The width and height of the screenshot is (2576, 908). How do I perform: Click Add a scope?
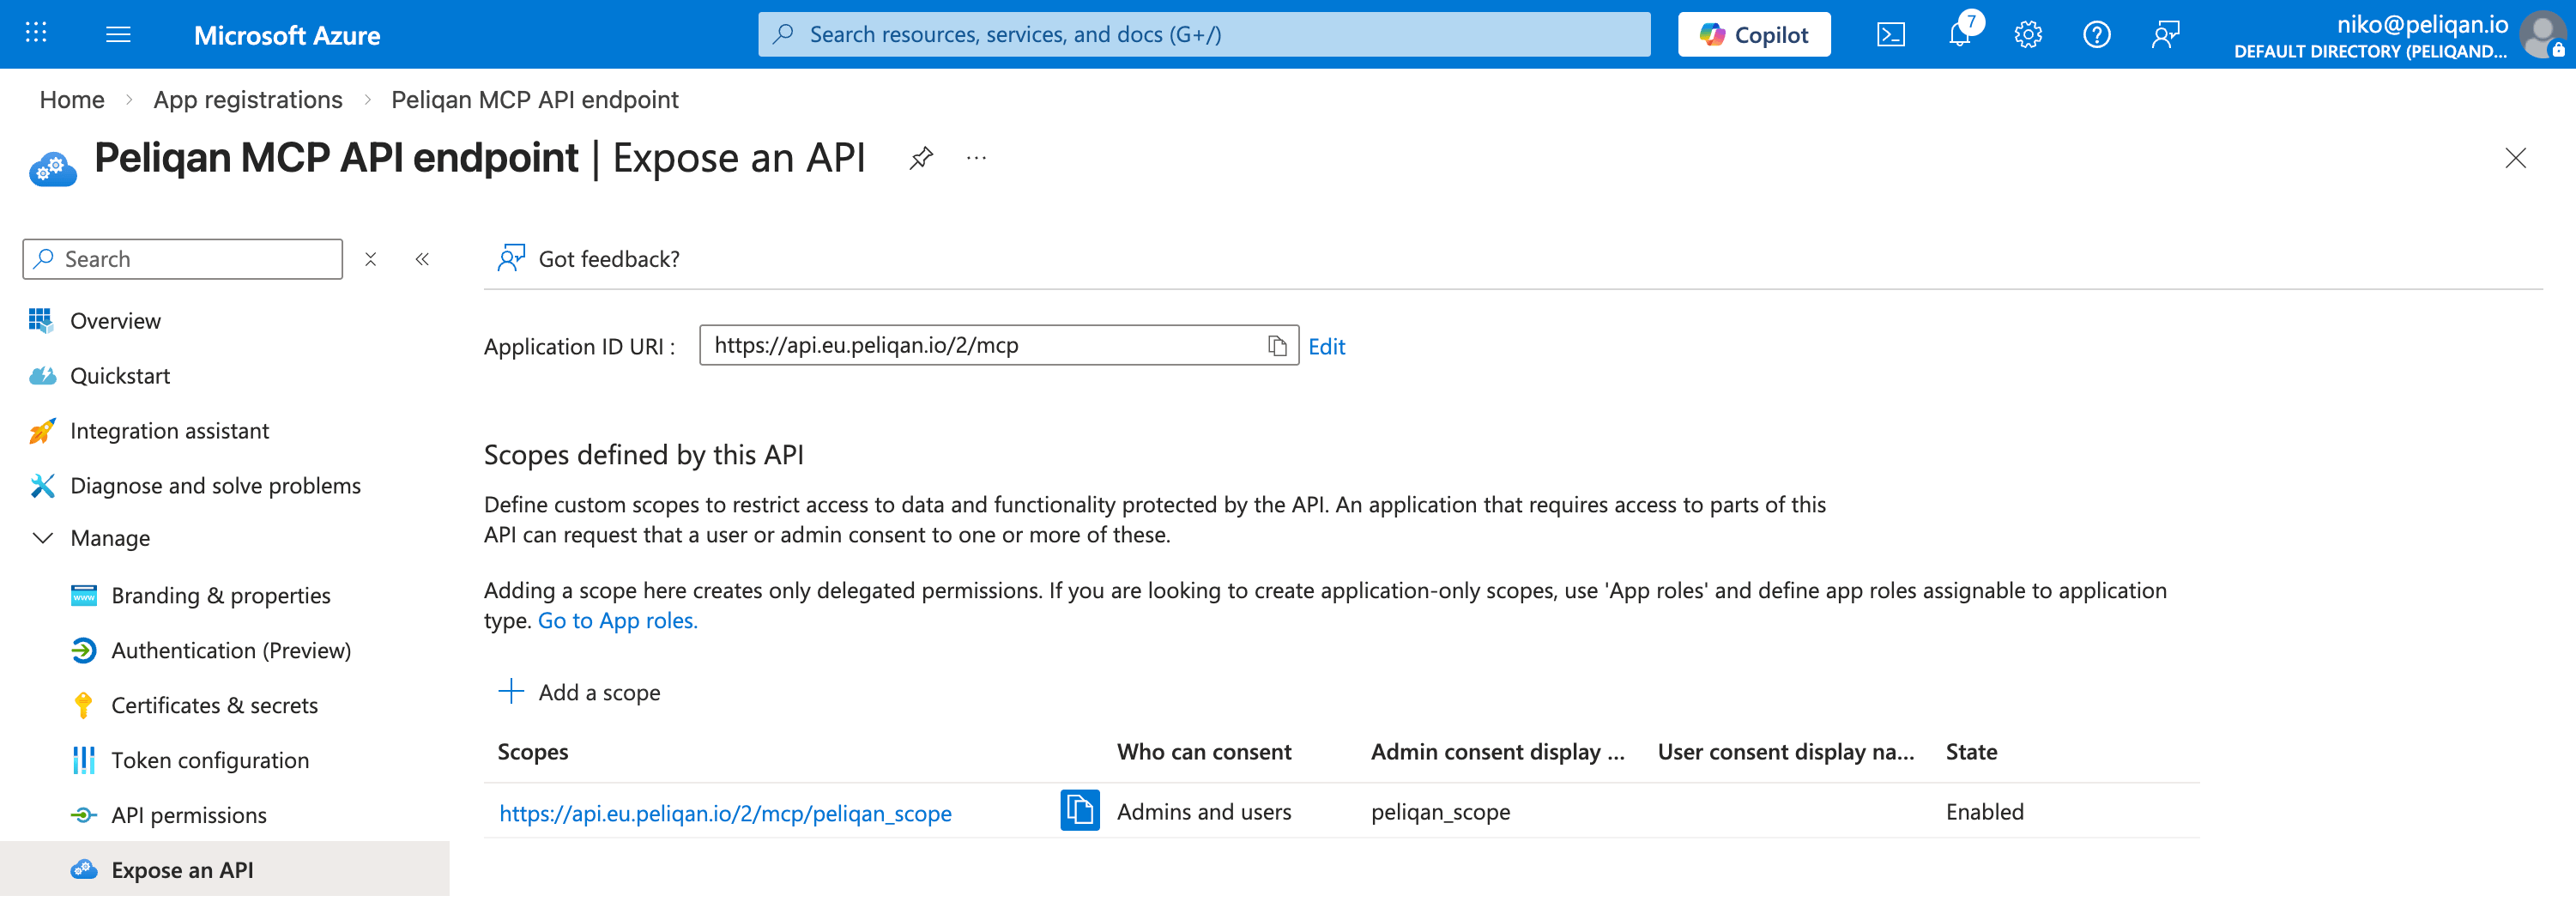coord(580,692)
